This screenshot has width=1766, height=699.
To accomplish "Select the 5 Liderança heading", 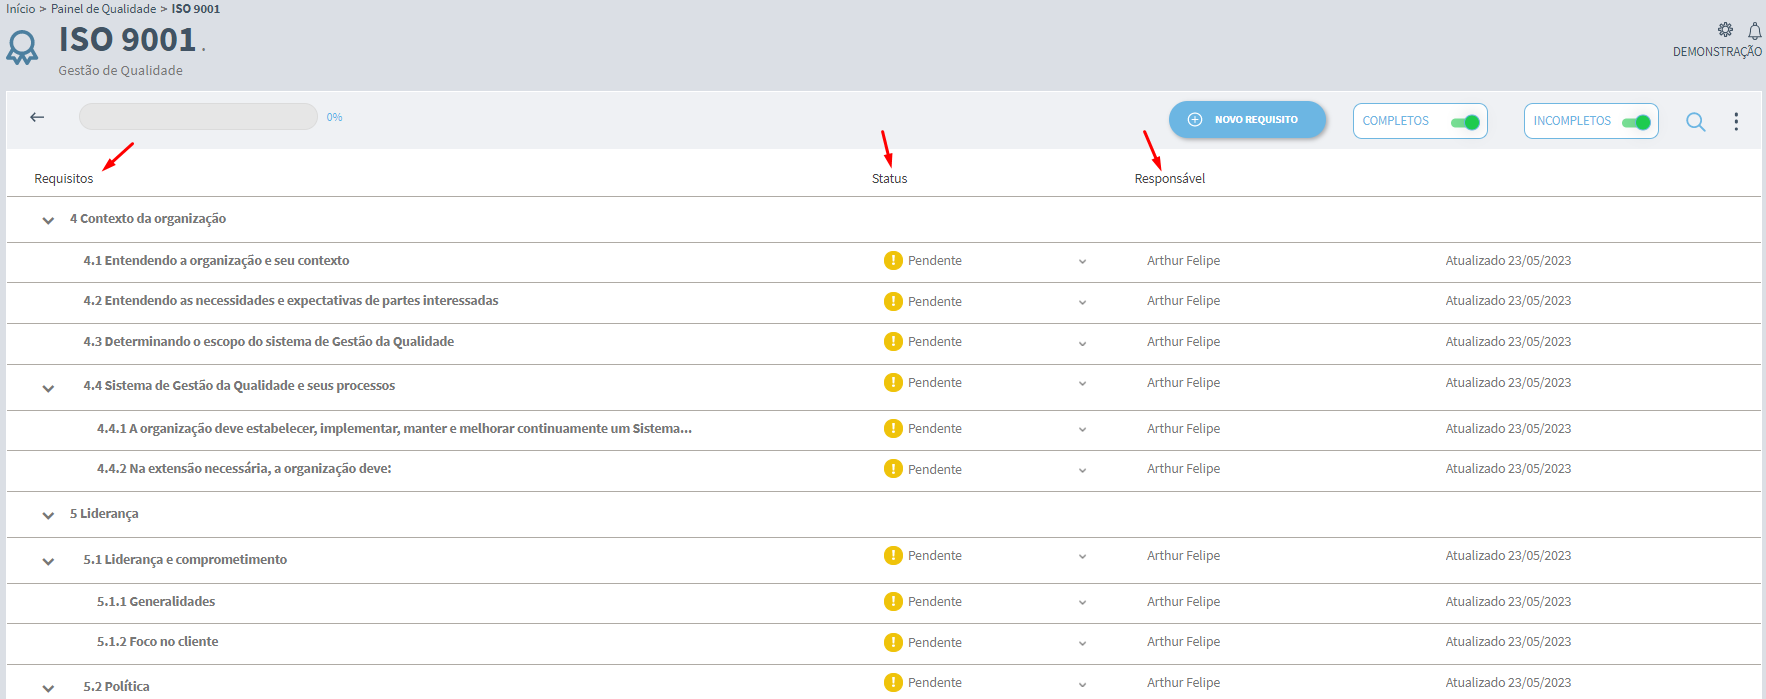I will pyautogui.click(x=104, y=514).
